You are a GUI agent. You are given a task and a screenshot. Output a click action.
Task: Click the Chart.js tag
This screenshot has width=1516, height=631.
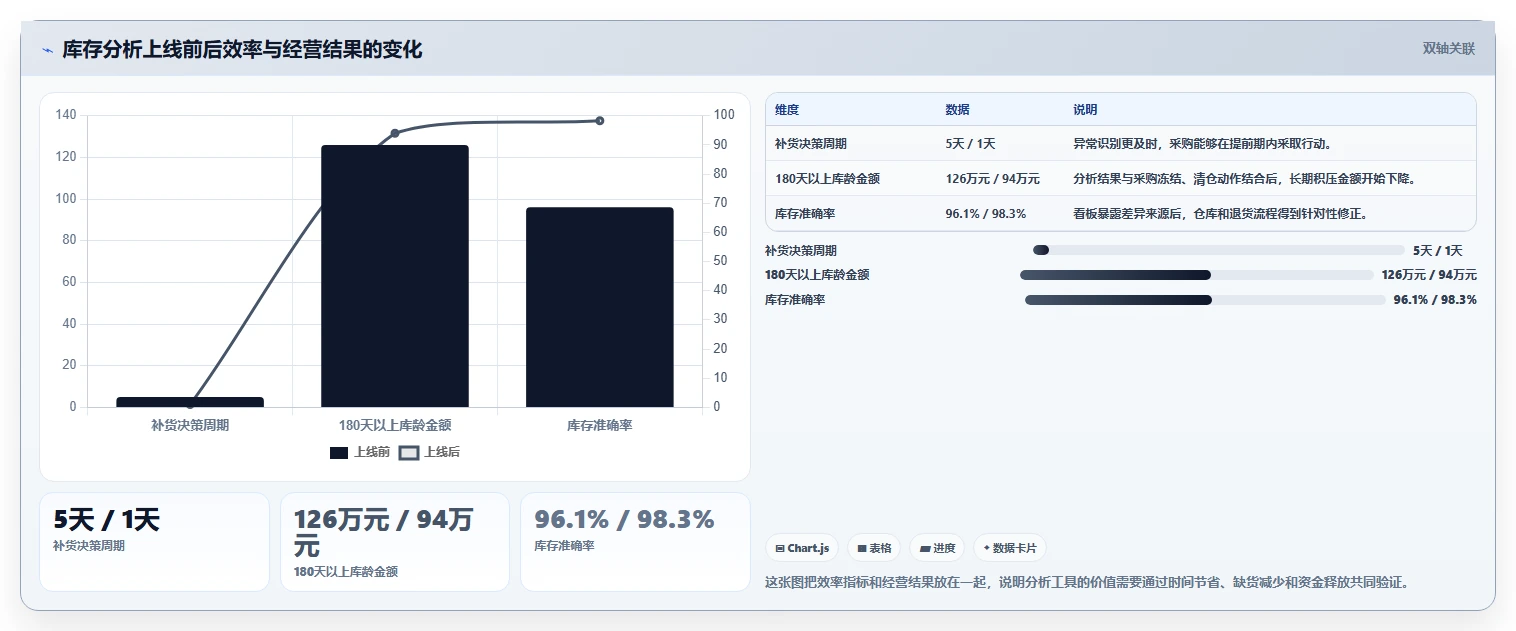tap(802, 548)
